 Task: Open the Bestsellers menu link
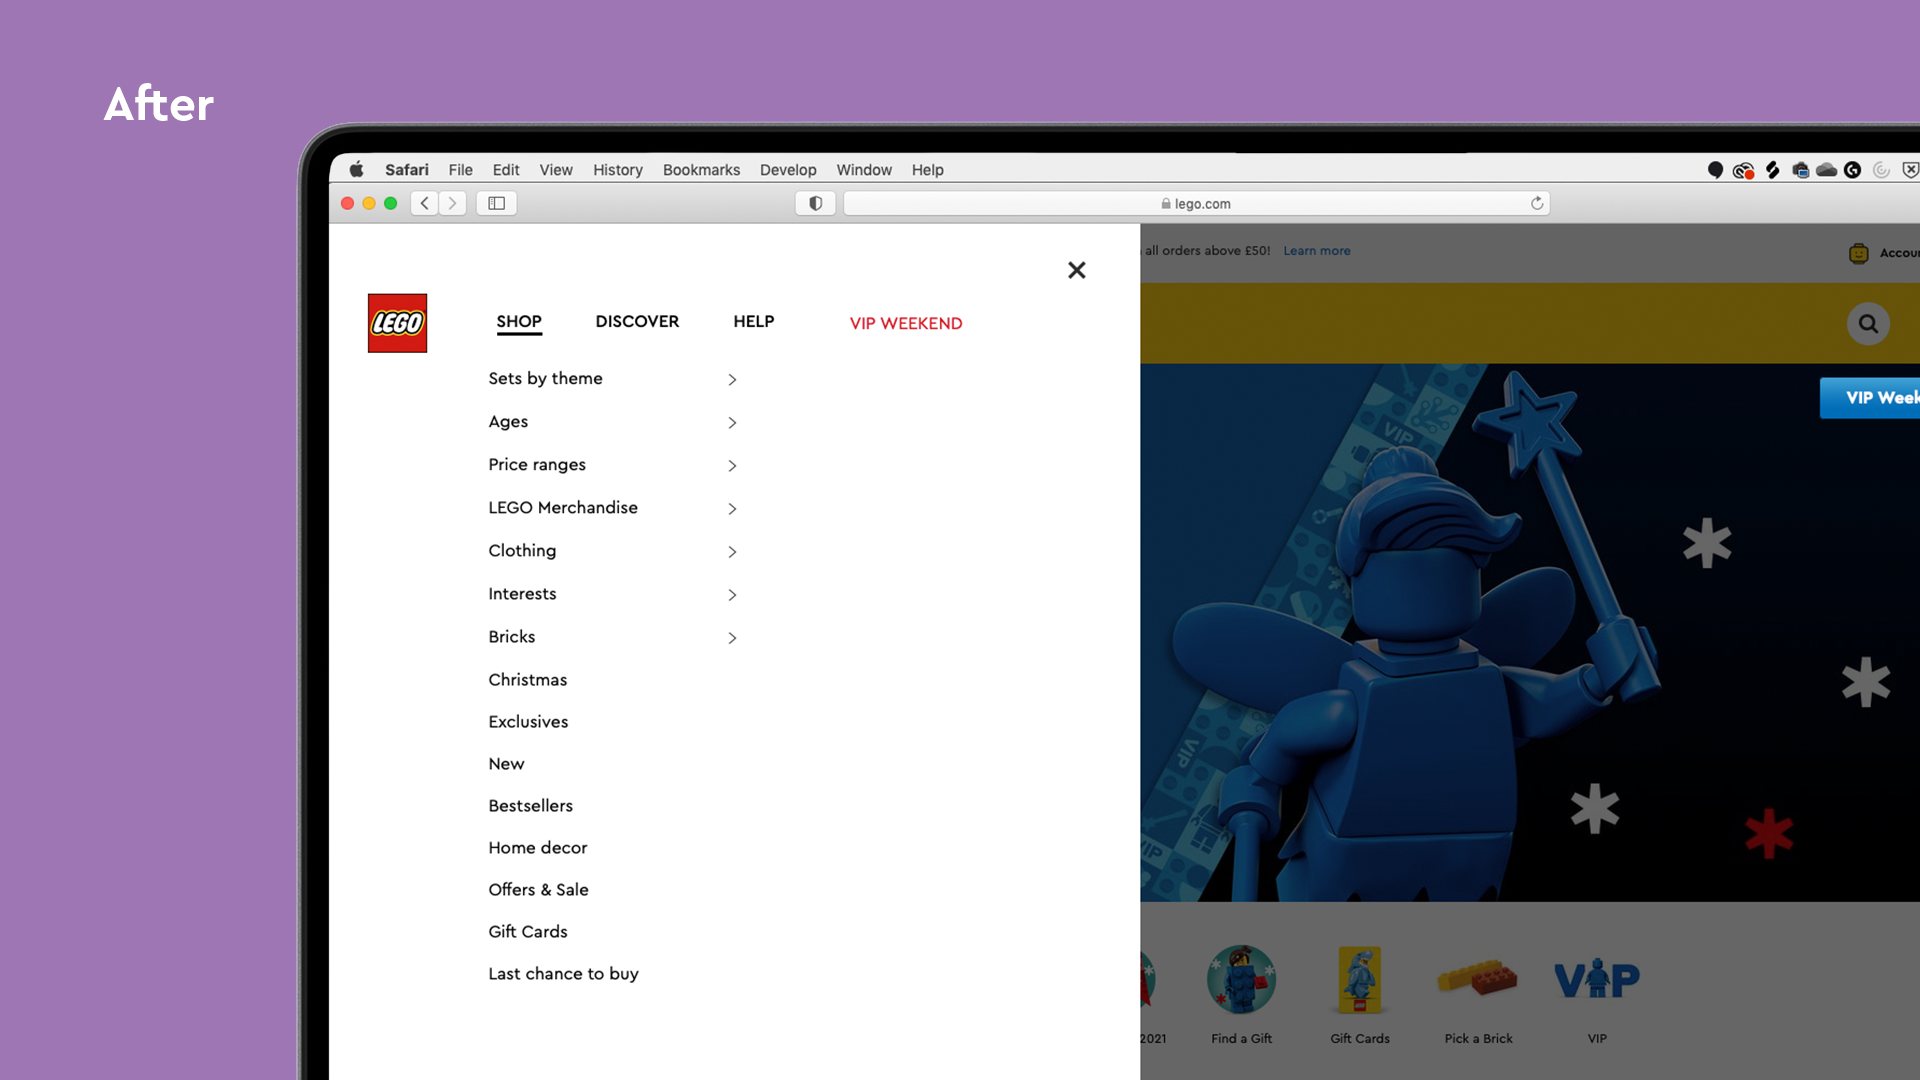pos(531,806)
